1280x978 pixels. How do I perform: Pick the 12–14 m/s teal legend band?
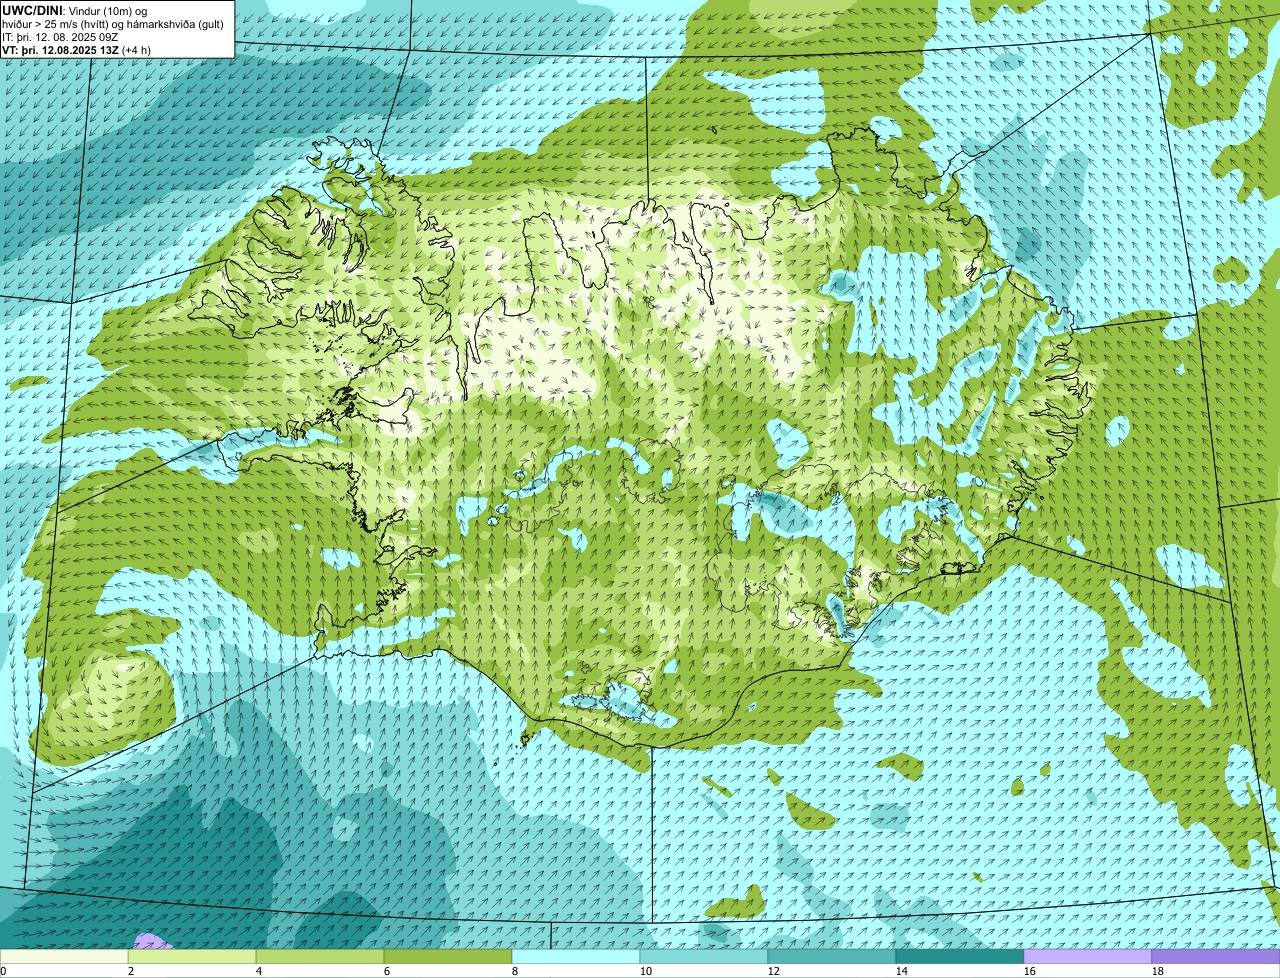point(832,957)
